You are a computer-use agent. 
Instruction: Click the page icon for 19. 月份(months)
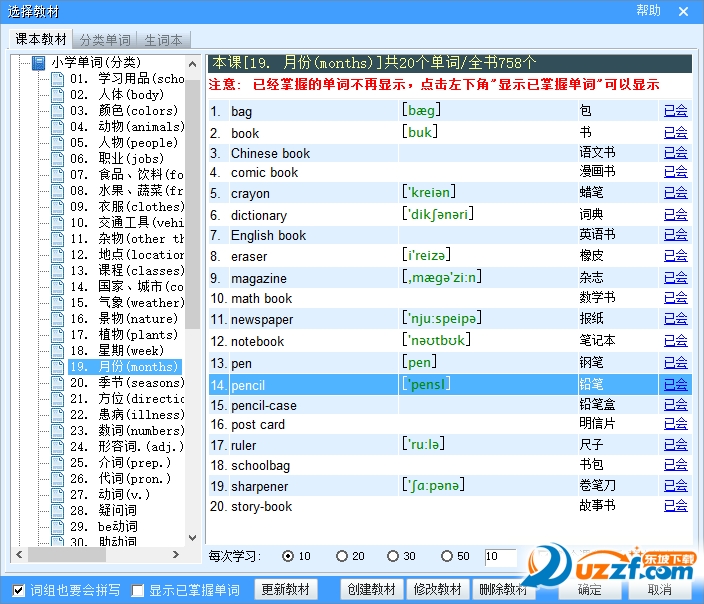click(57, 367)
